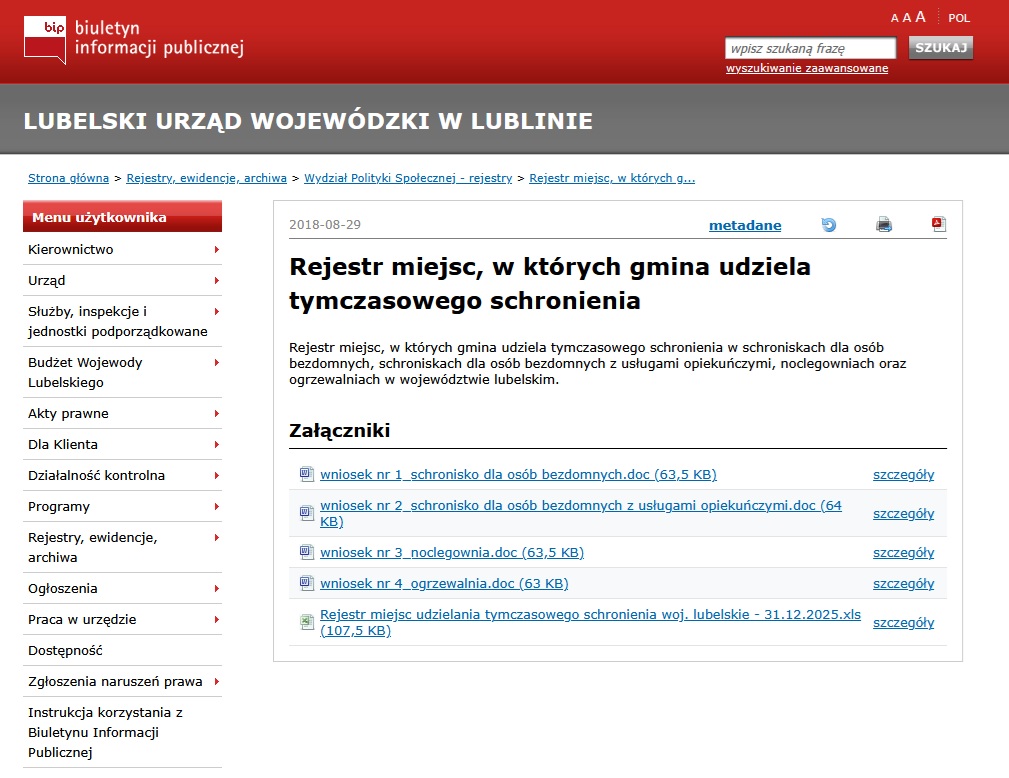Click the BIP logo icon

[45, 38]
